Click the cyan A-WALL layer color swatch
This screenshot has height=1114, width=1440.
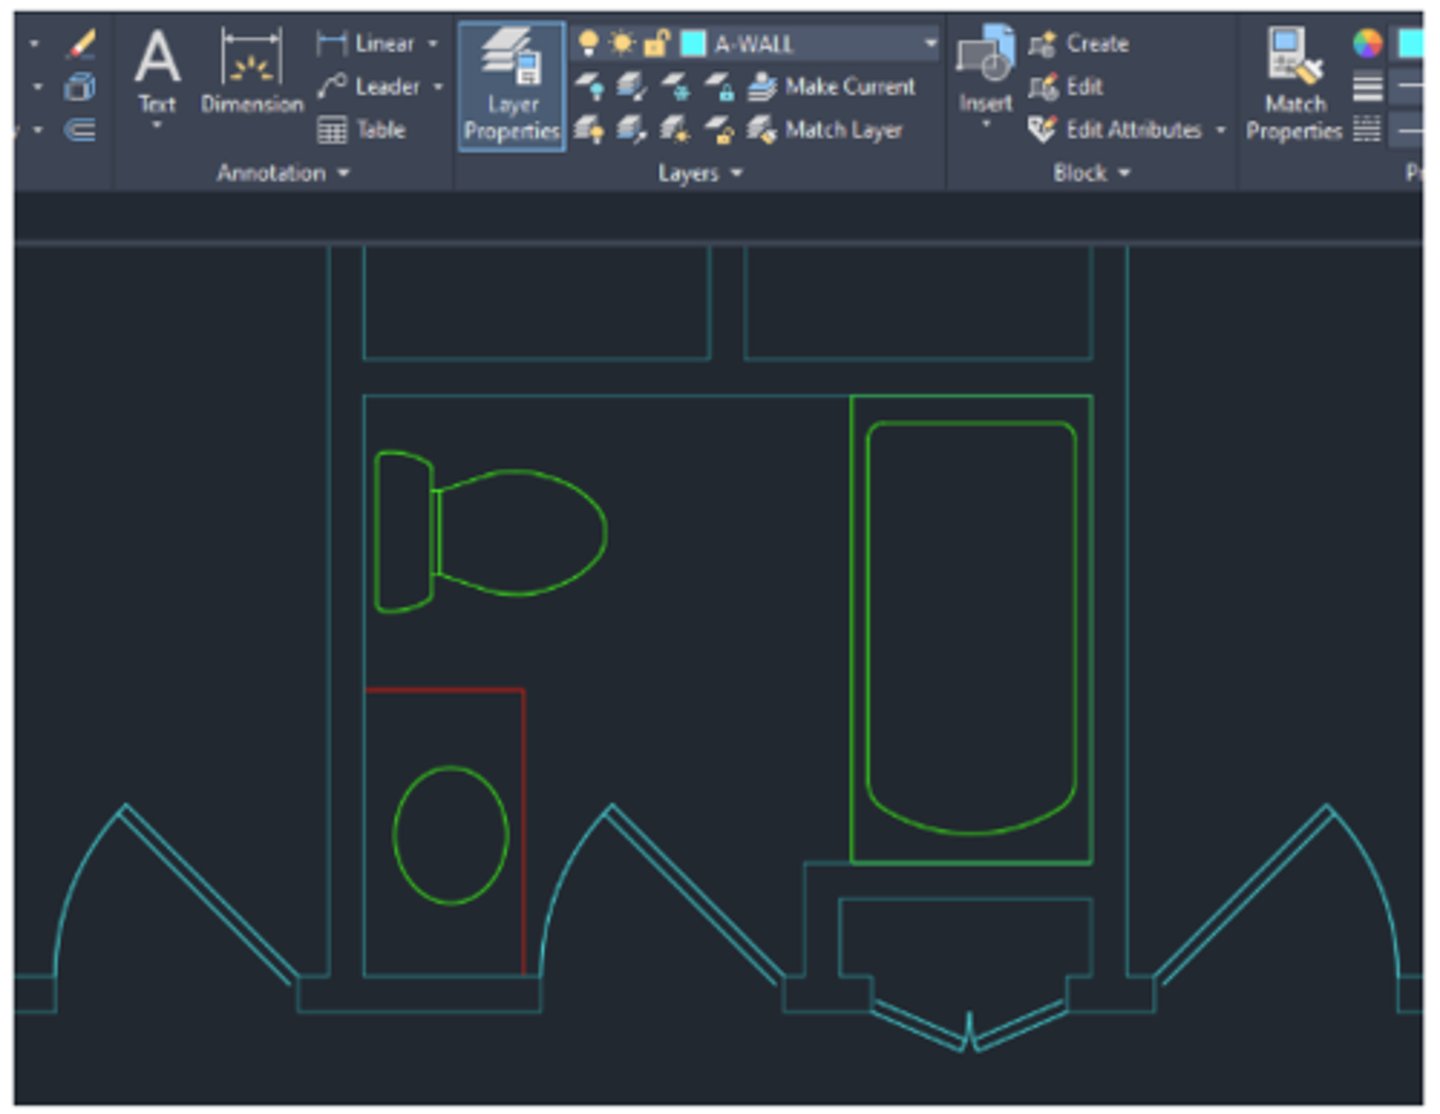pos(693,43)
